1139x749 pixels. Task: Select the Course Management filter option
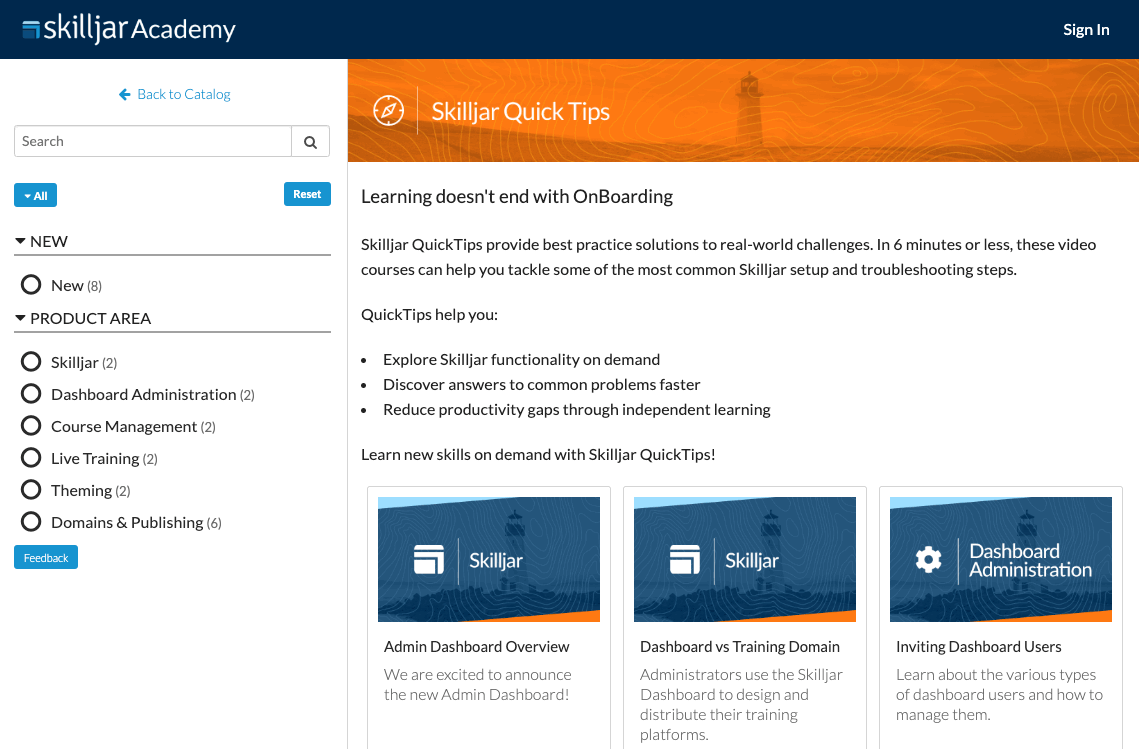pos(31,426)
